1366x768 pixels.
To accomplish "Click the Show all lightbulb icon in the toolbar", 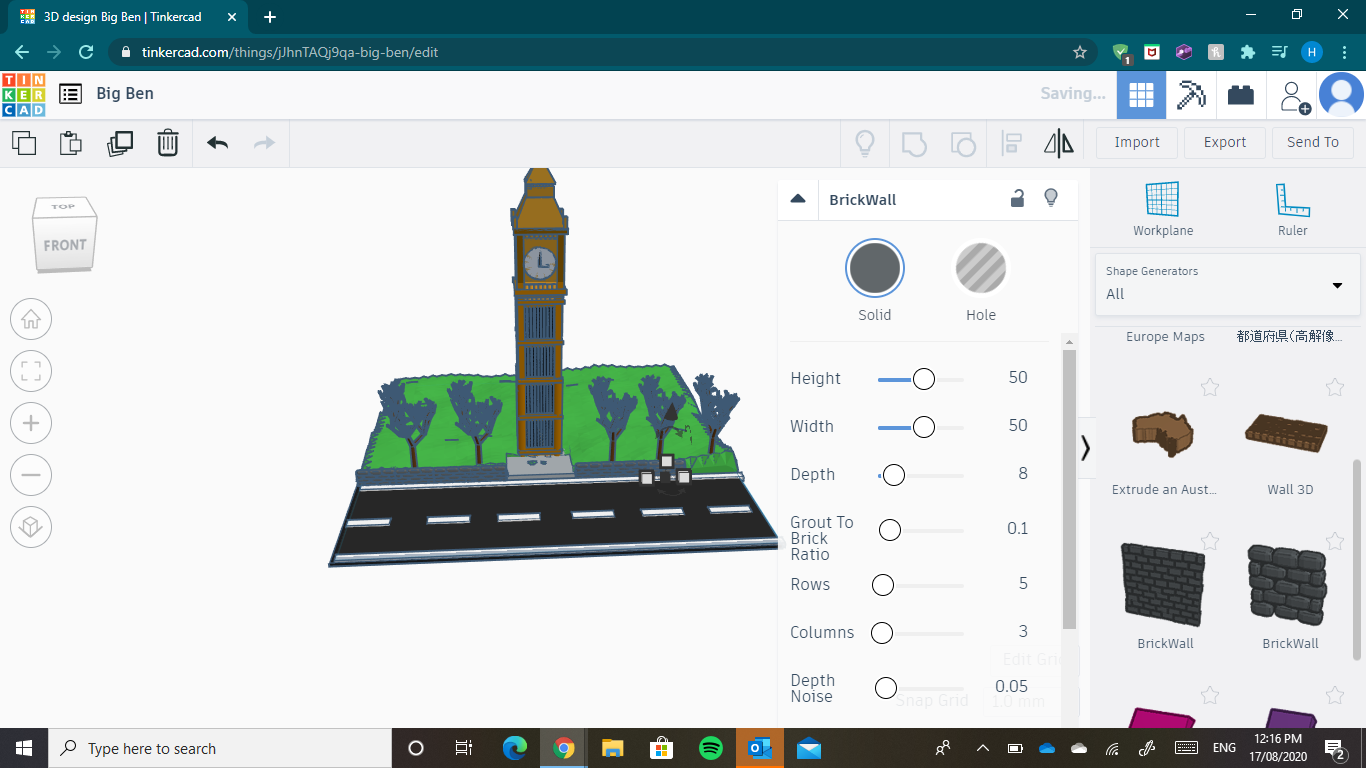I will (865, 143).
